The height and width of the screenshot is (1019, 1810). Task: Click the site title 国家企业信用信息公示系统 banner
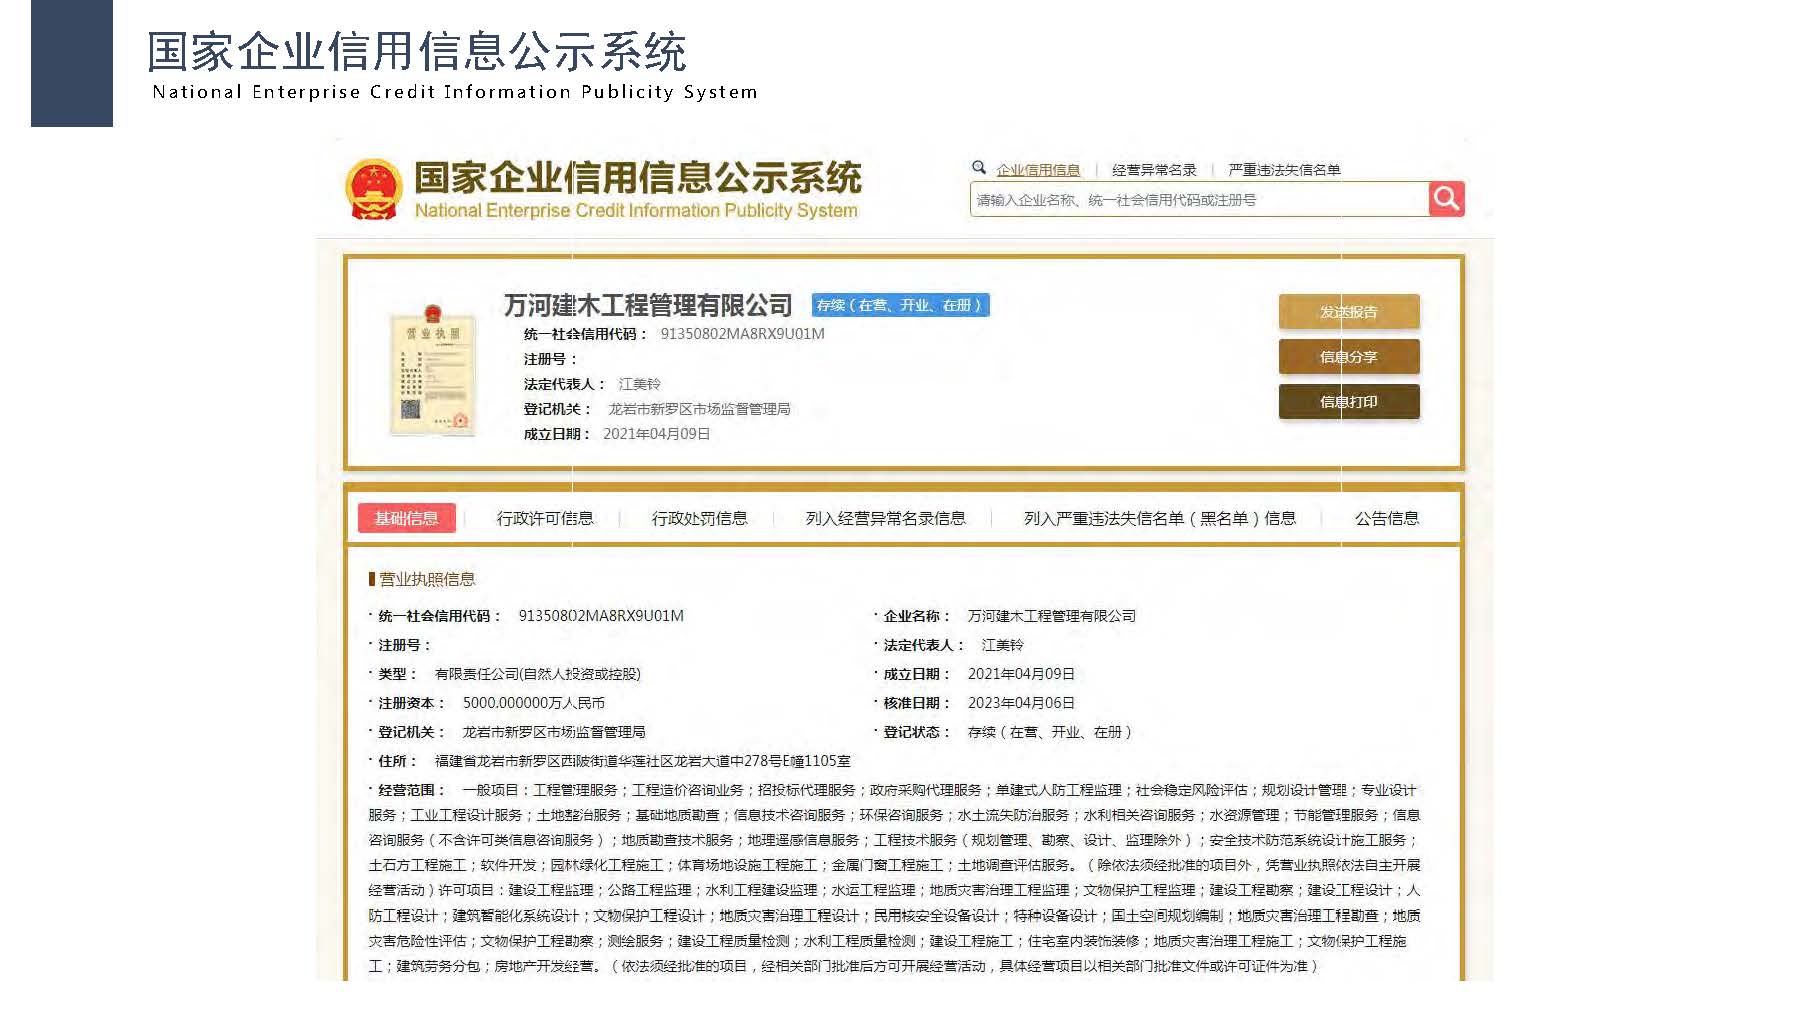tap(637, 189)
